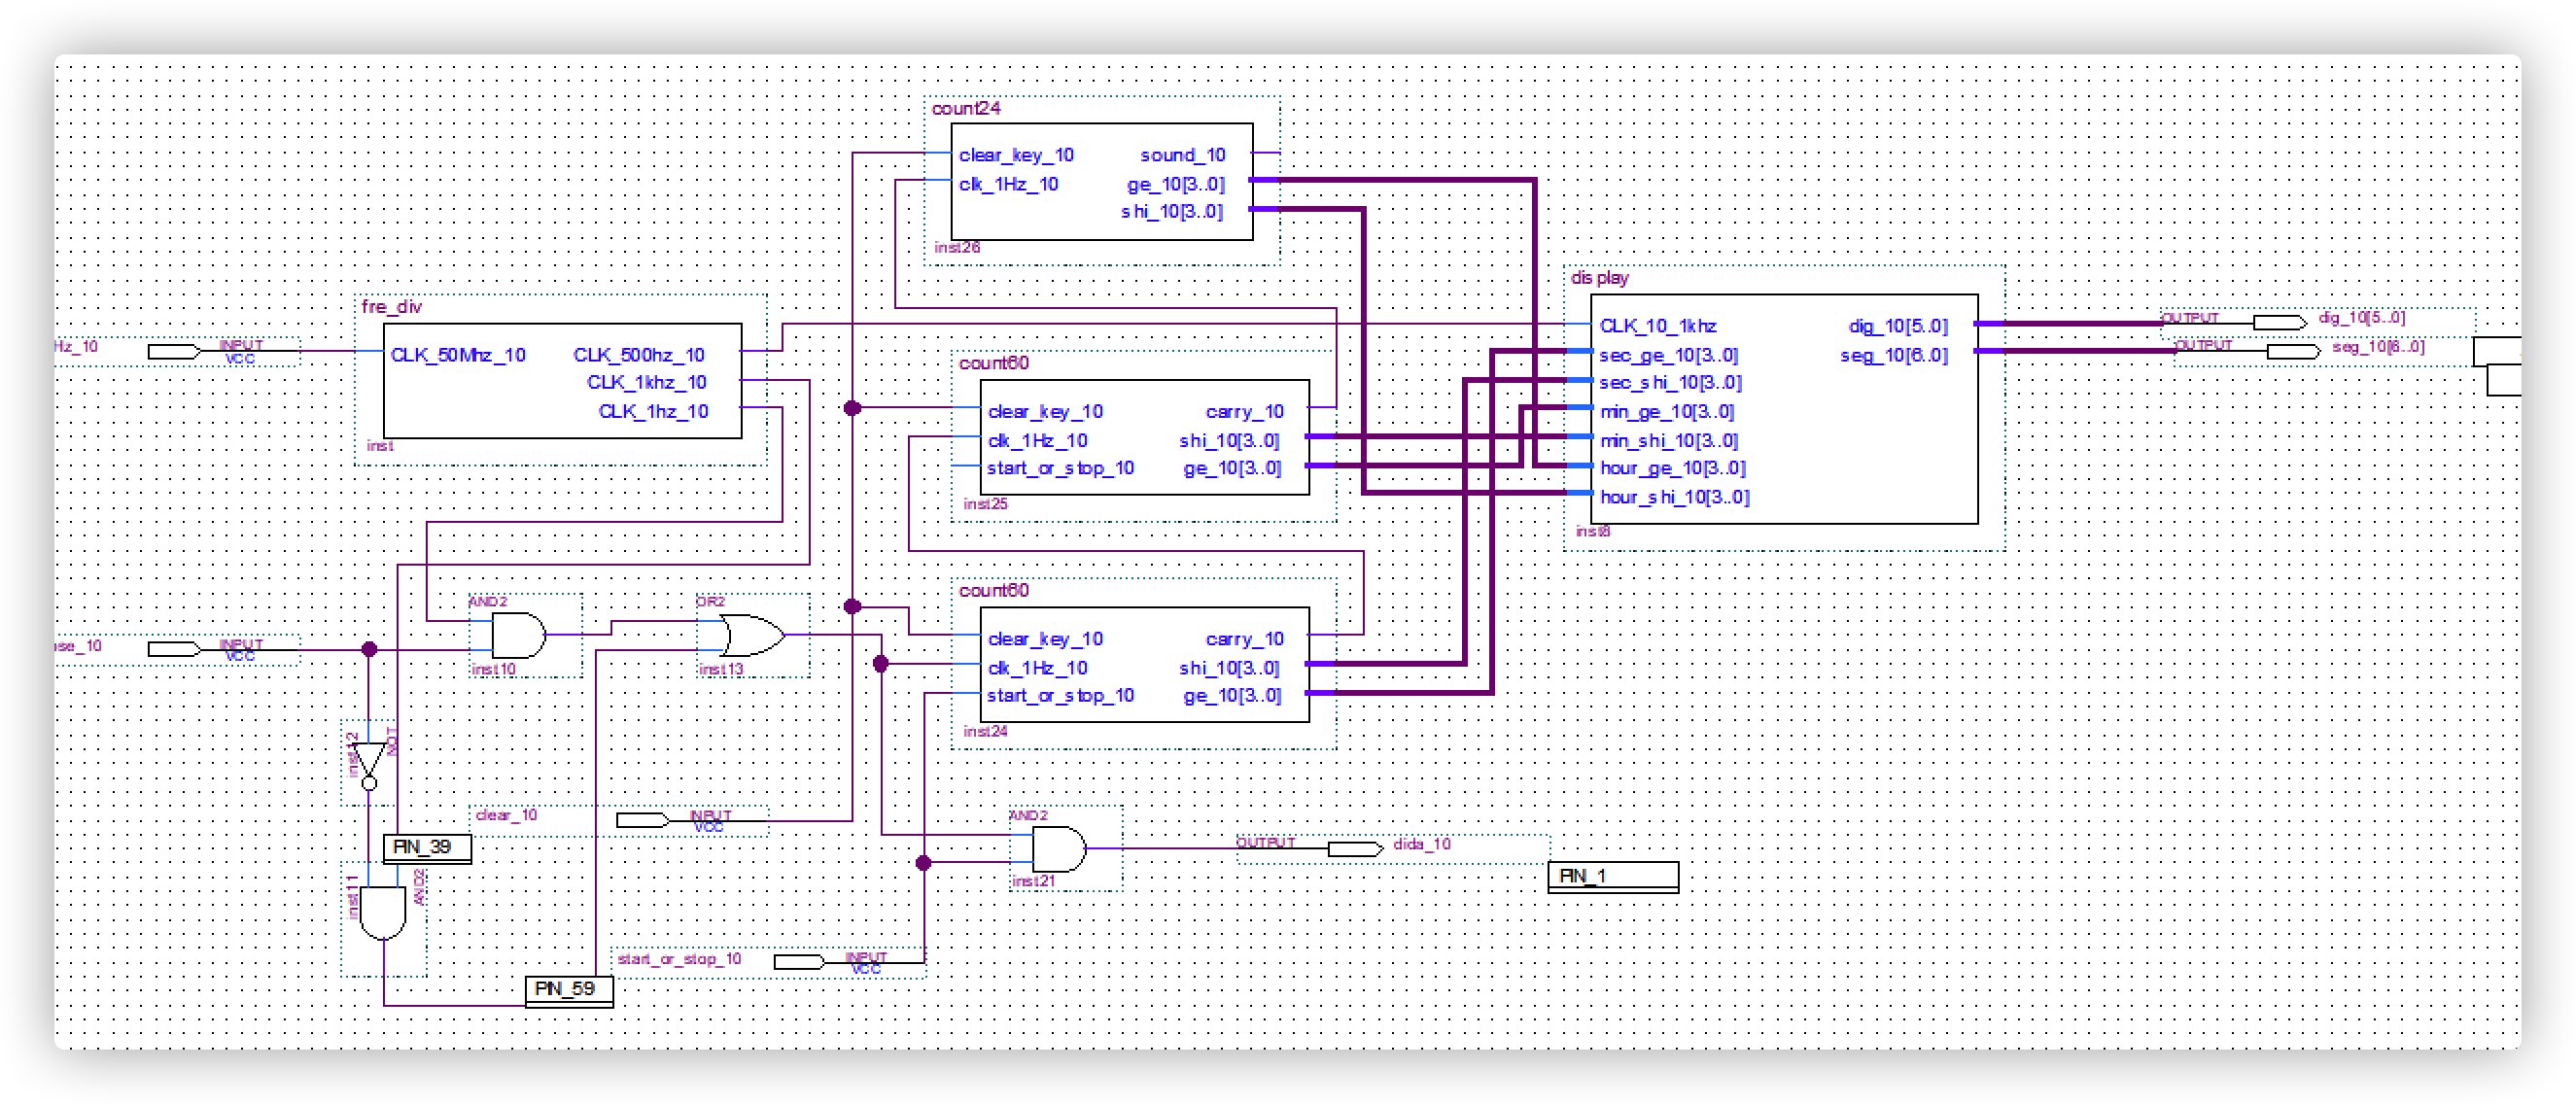The height and width of the screenshot is (1104, 2576).
Task: Select the AND2 gate labeled inst21
Action: point(1057,849)
